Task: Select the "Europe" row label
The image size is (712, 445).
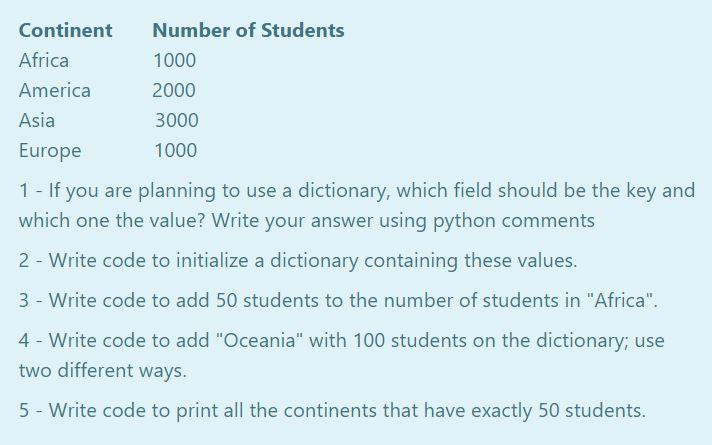Action: (50, 150)
